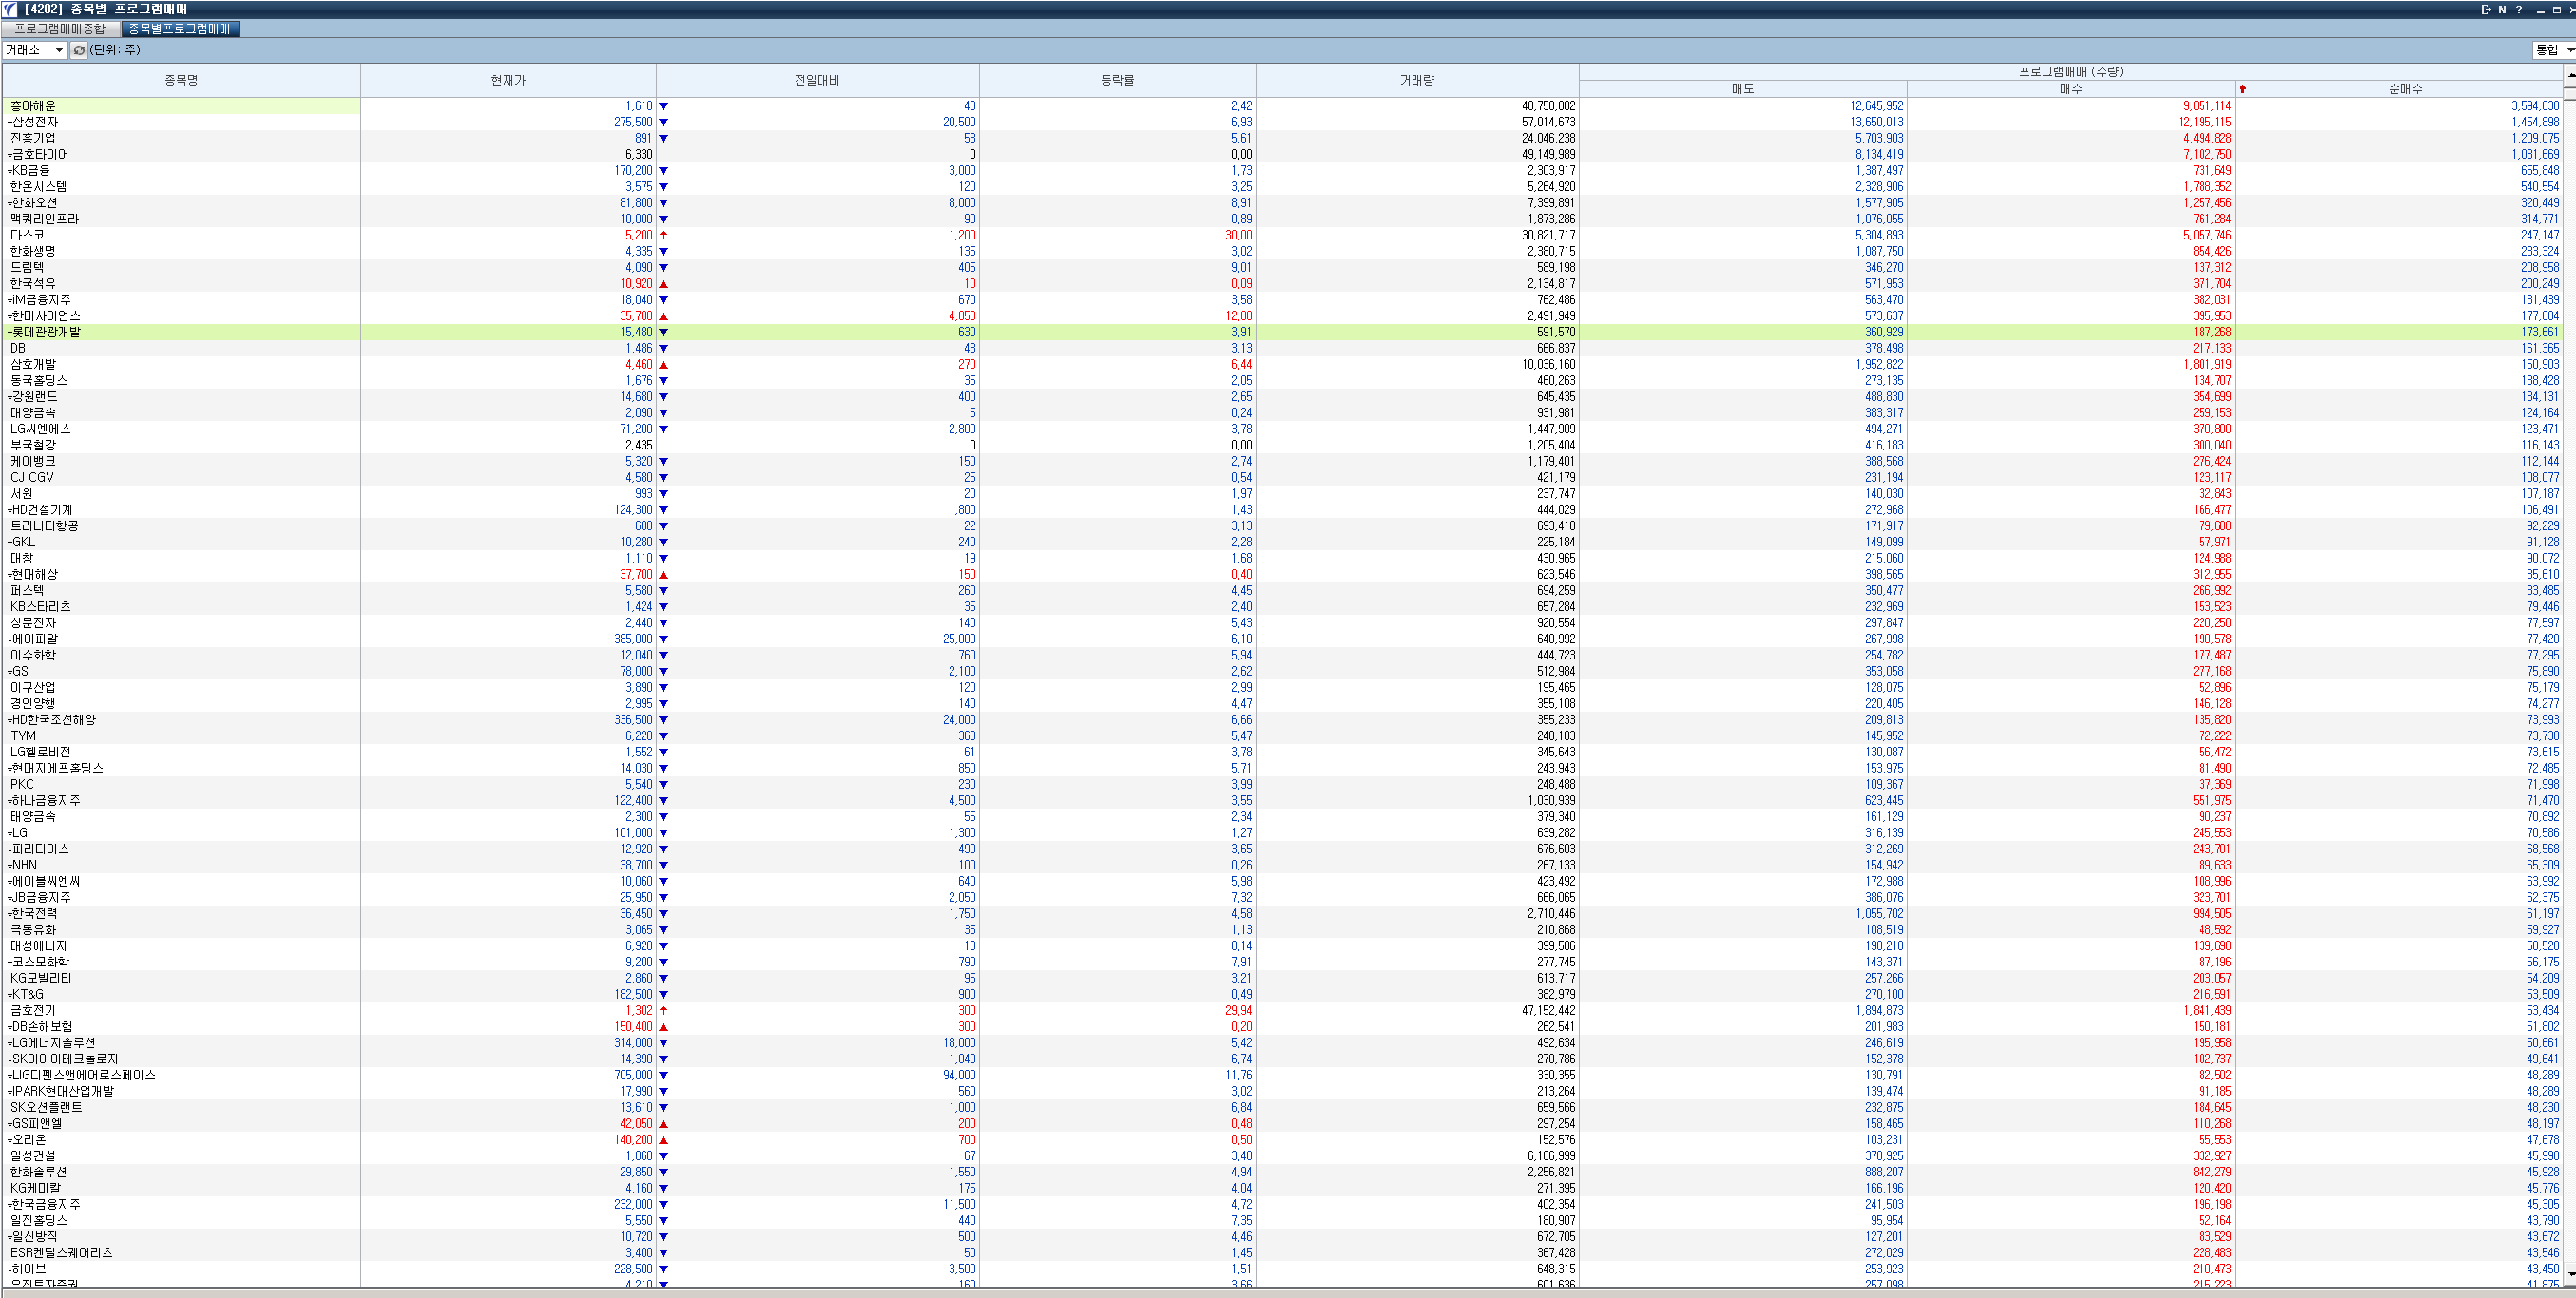Sort by the 현재가 column header

(x=508, y=80)
